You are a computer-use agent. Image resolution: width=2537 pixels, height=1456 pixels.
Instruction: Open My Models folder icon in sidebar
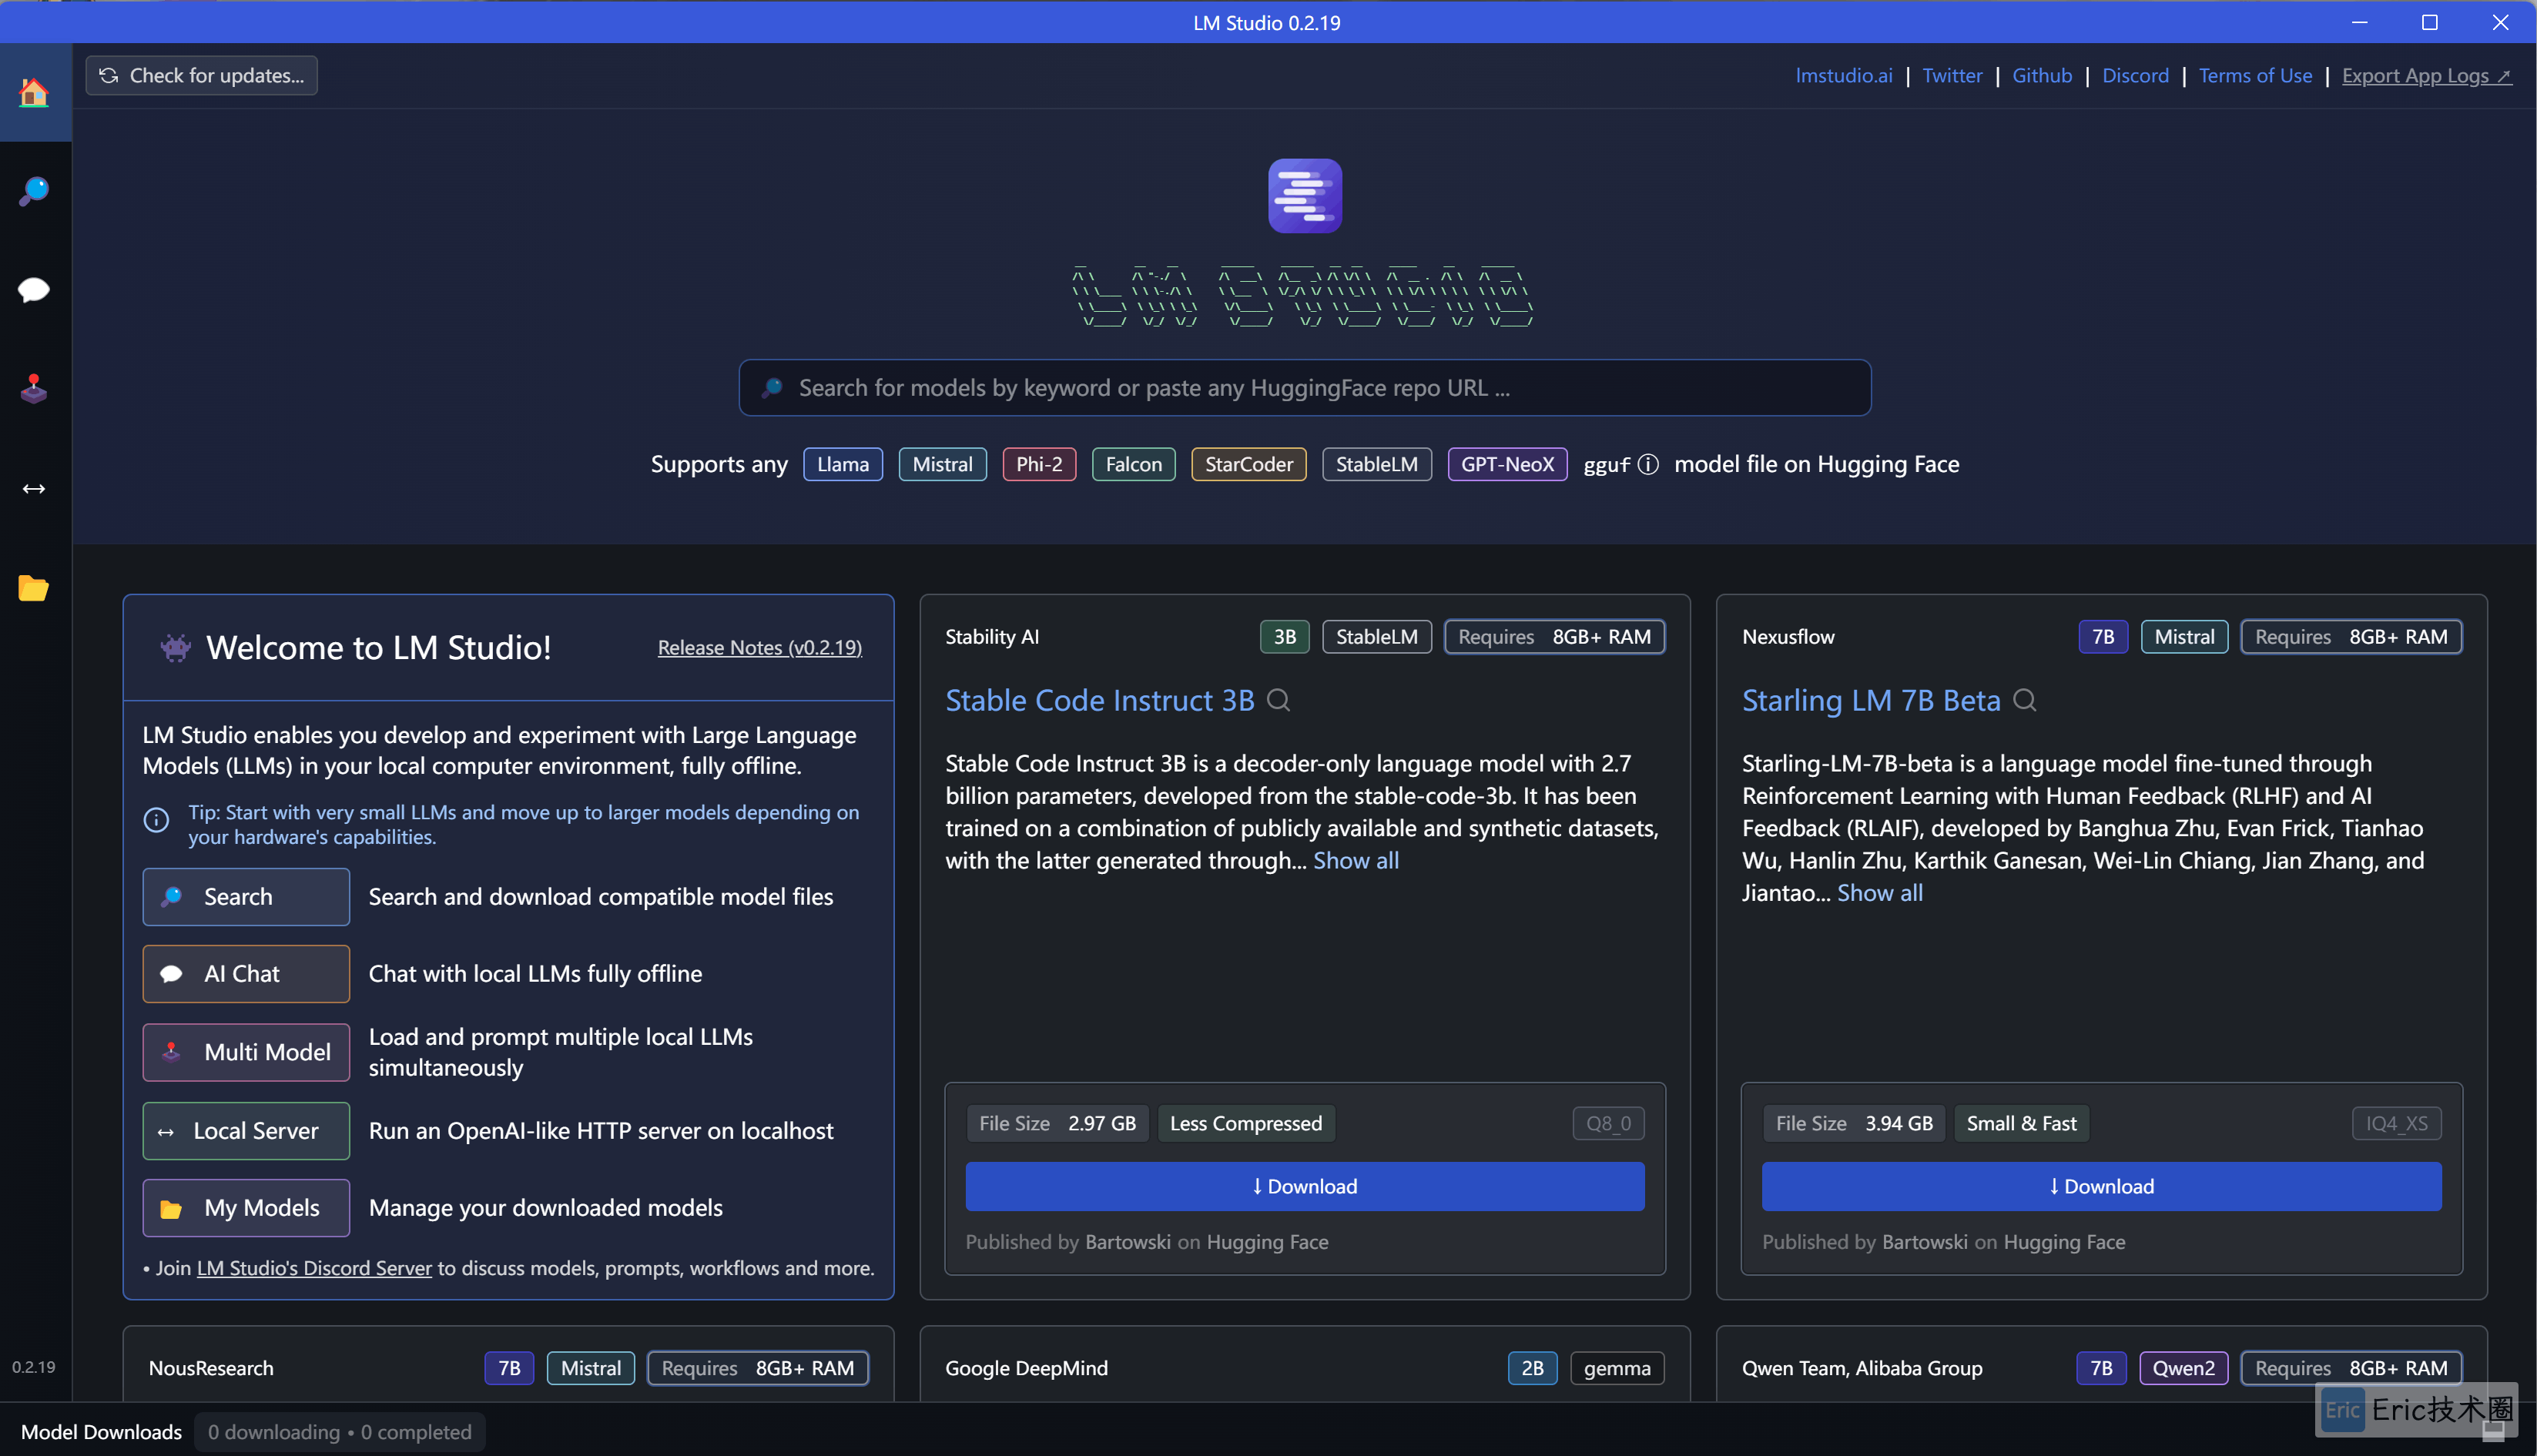point(34,588)
